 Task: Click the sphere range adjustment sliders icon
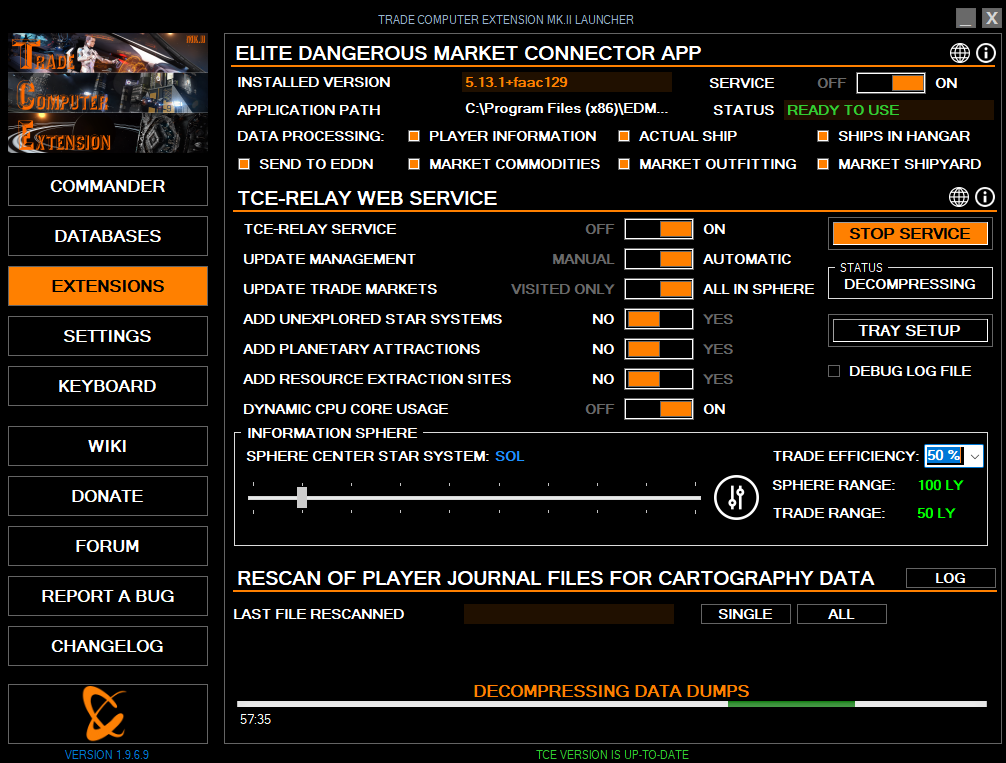[x=736, y=497]
